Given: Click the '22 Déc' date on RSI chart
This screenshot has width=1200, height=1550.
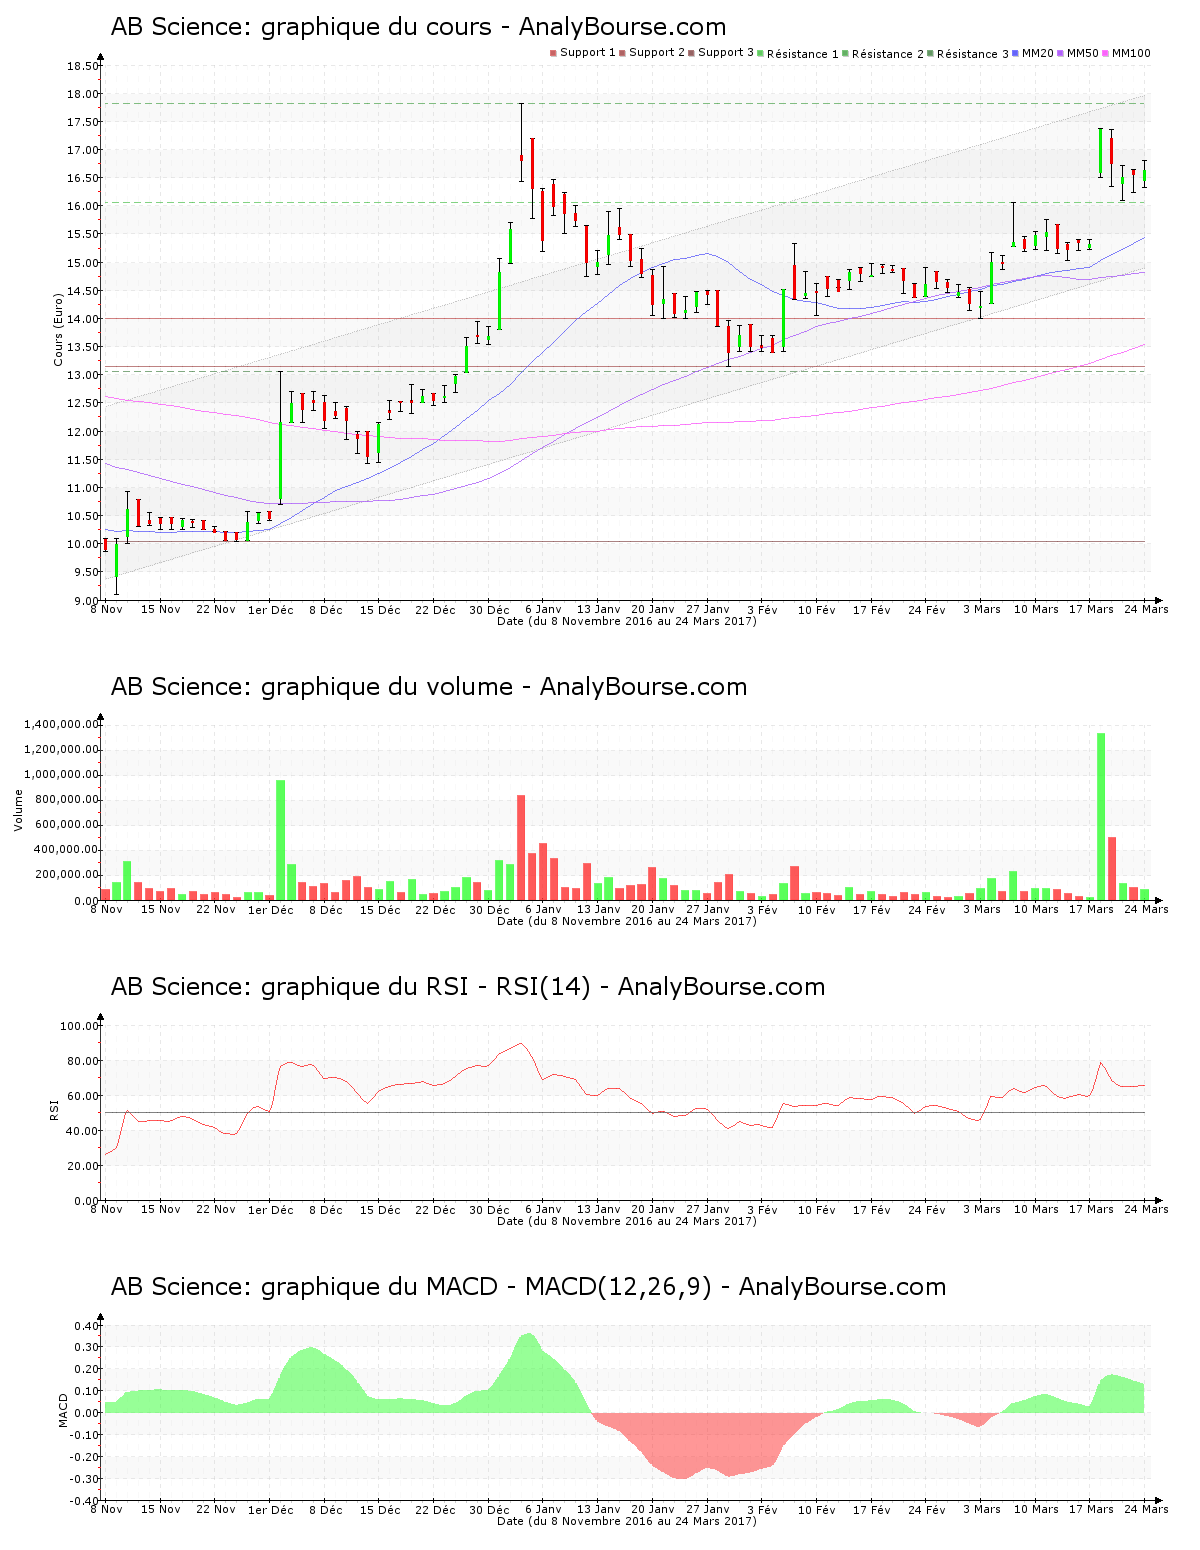Looking at the screenshot, I should pyautogui.click(x=435, y=1210).
